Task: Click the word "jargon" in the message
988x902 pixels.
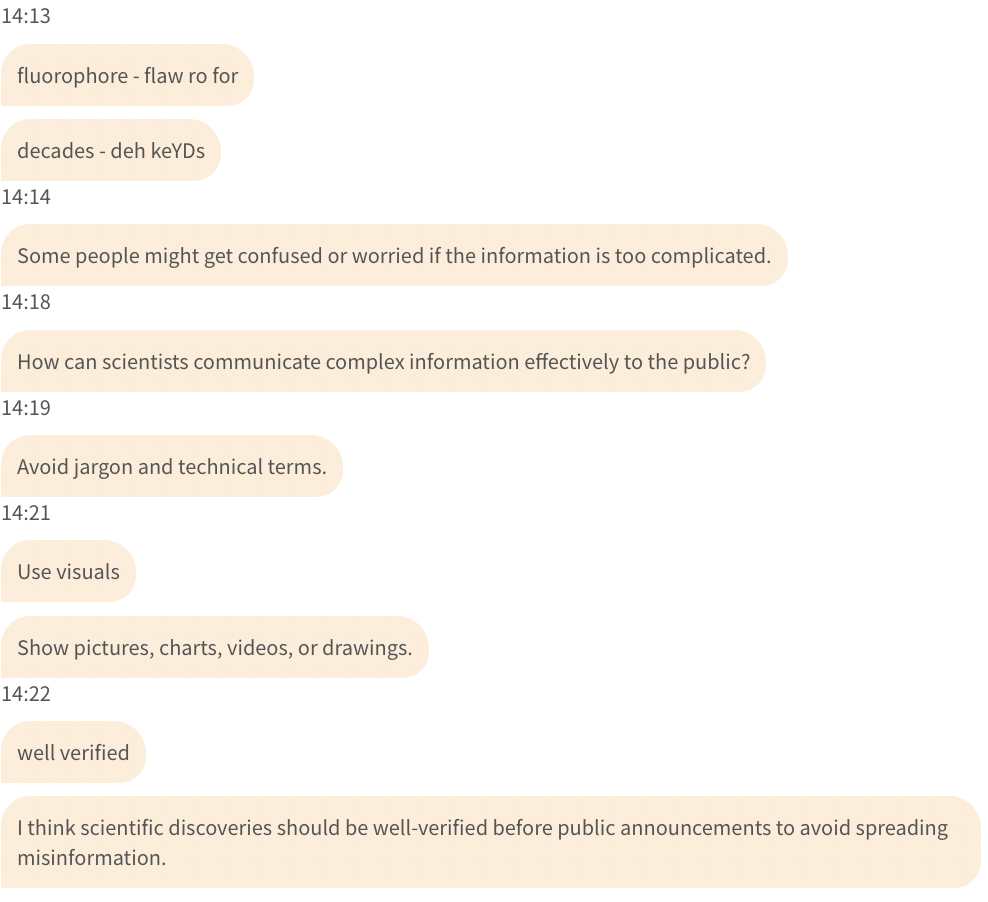Action: [x=103, y=466]
